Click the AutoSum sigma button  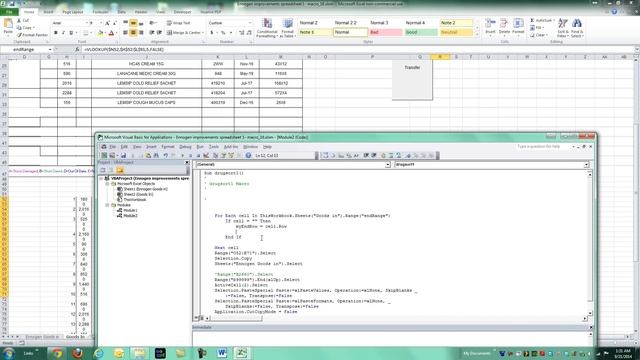click(542, 20)
